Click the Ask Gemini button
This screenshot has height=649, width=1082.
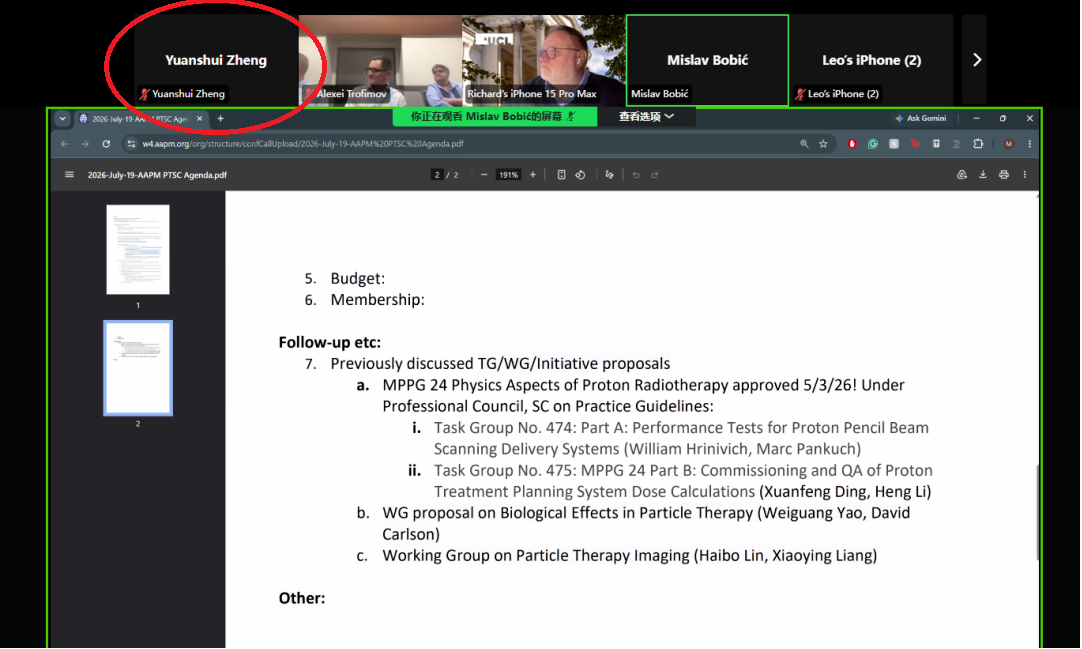(x=921, y=118)
